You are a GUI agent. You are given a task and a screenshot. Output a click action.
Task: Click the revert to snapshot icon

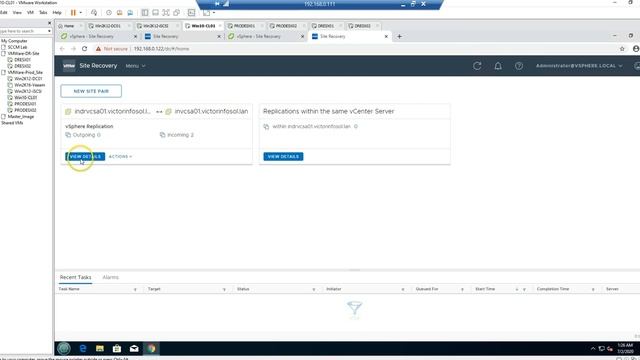pos(119,13)
